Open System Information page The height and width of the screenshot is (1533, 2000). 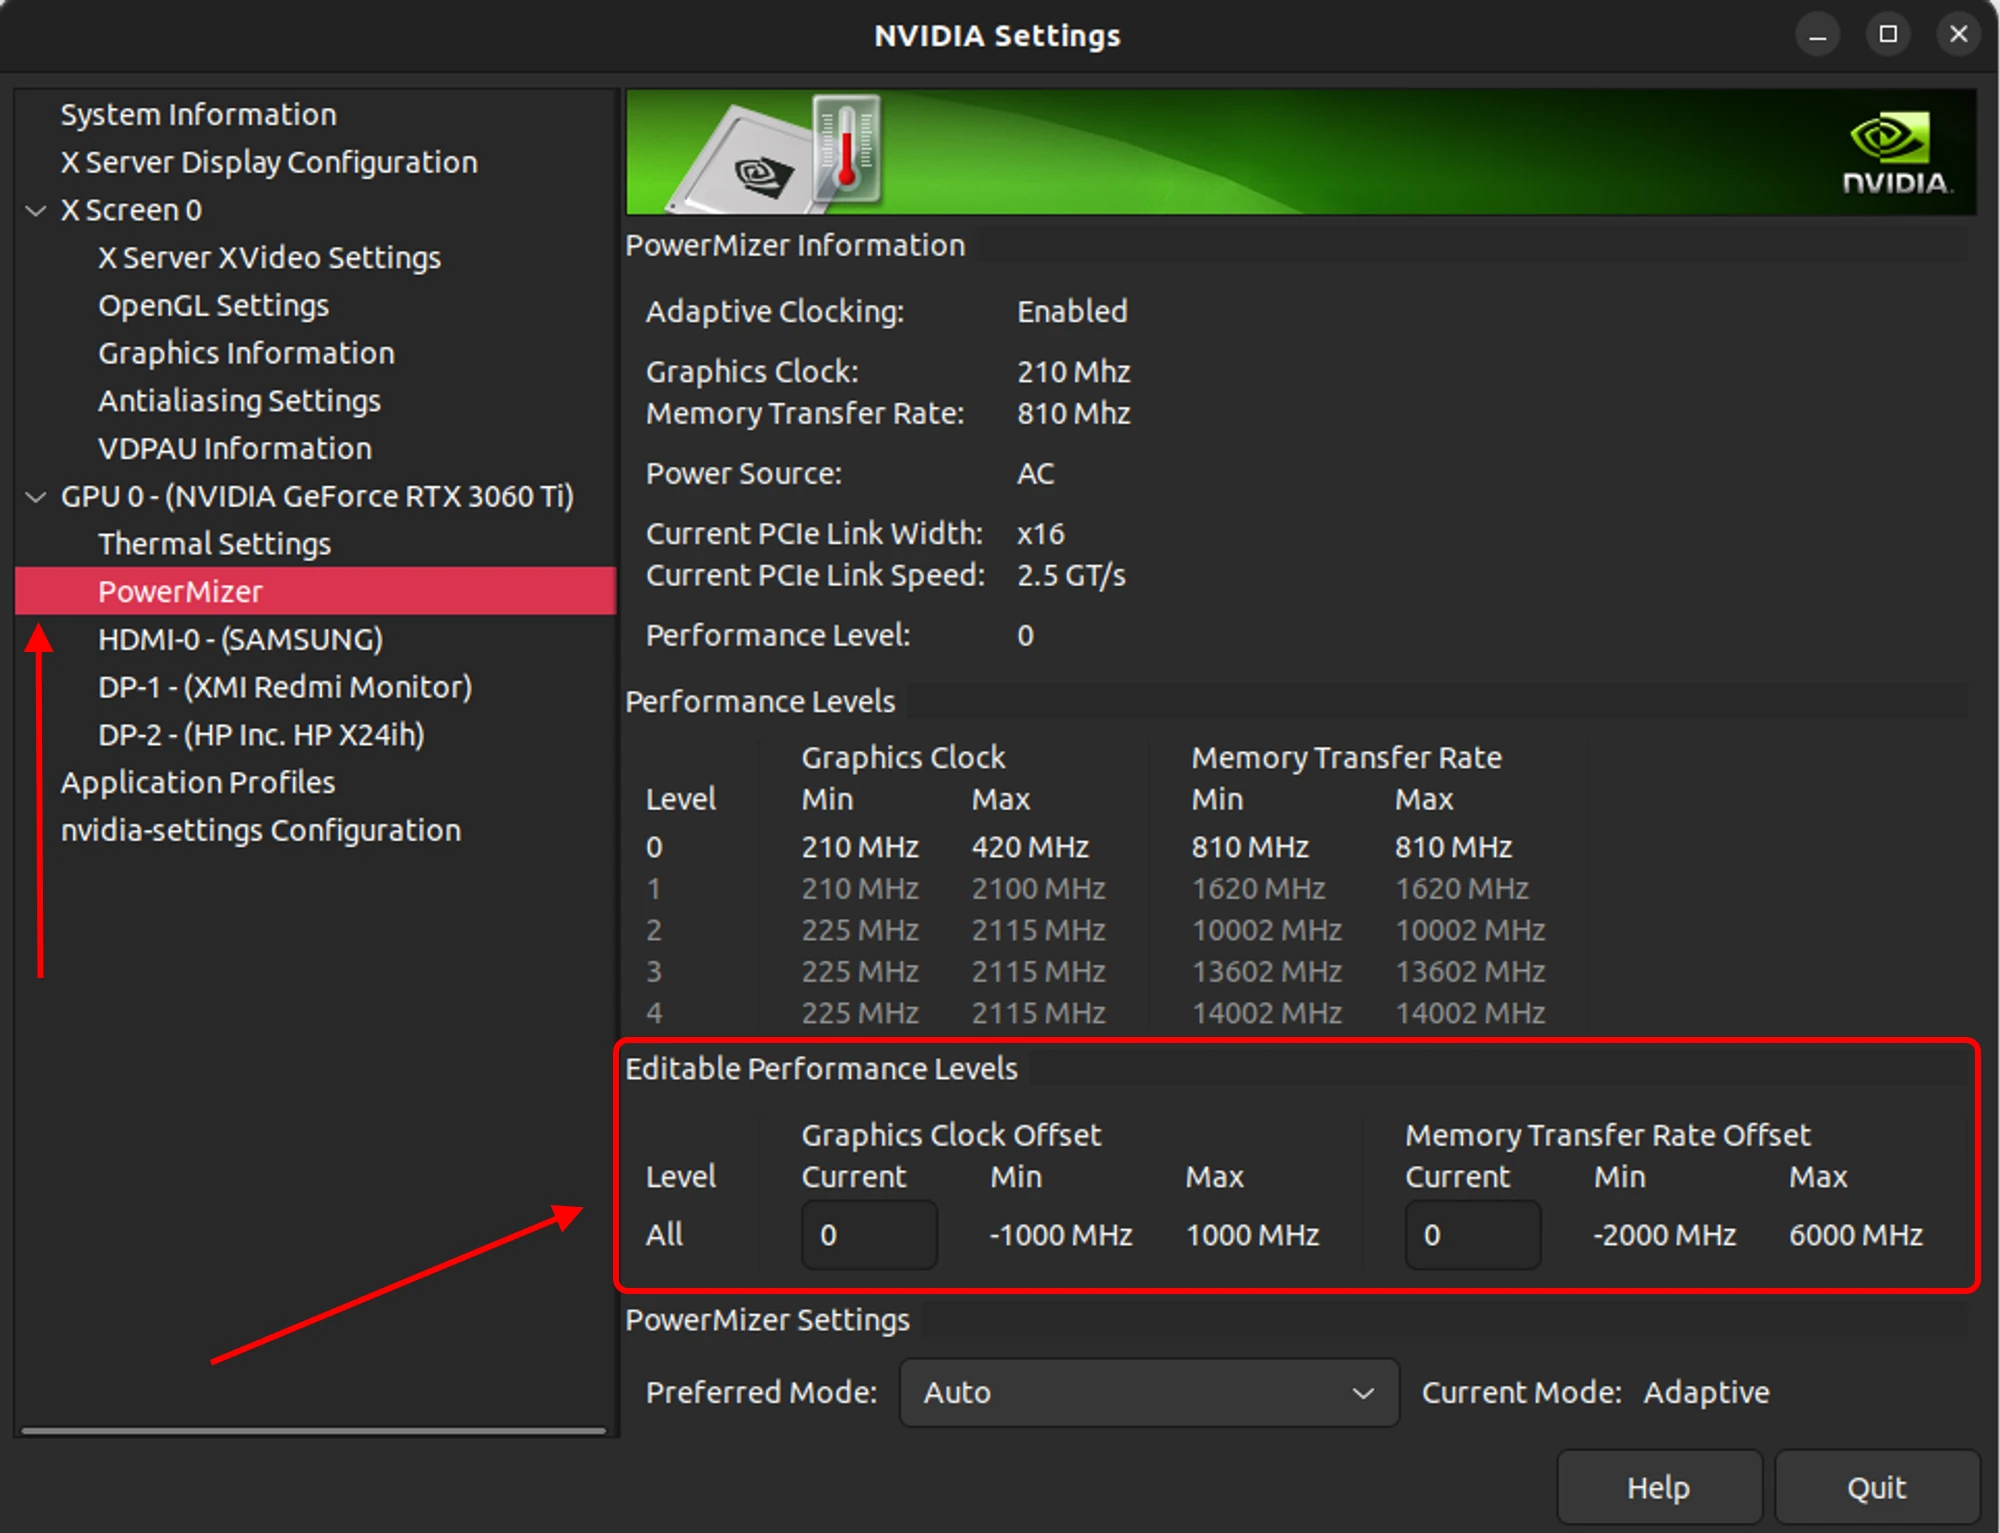pos(198,115)
